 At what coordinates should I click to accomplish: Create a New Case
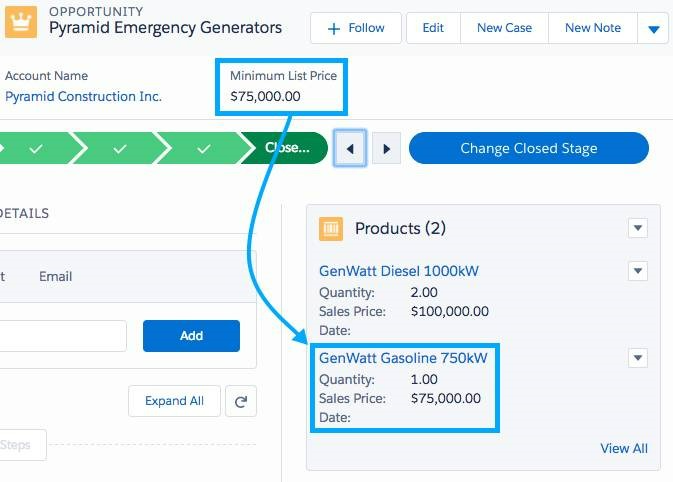504,28
